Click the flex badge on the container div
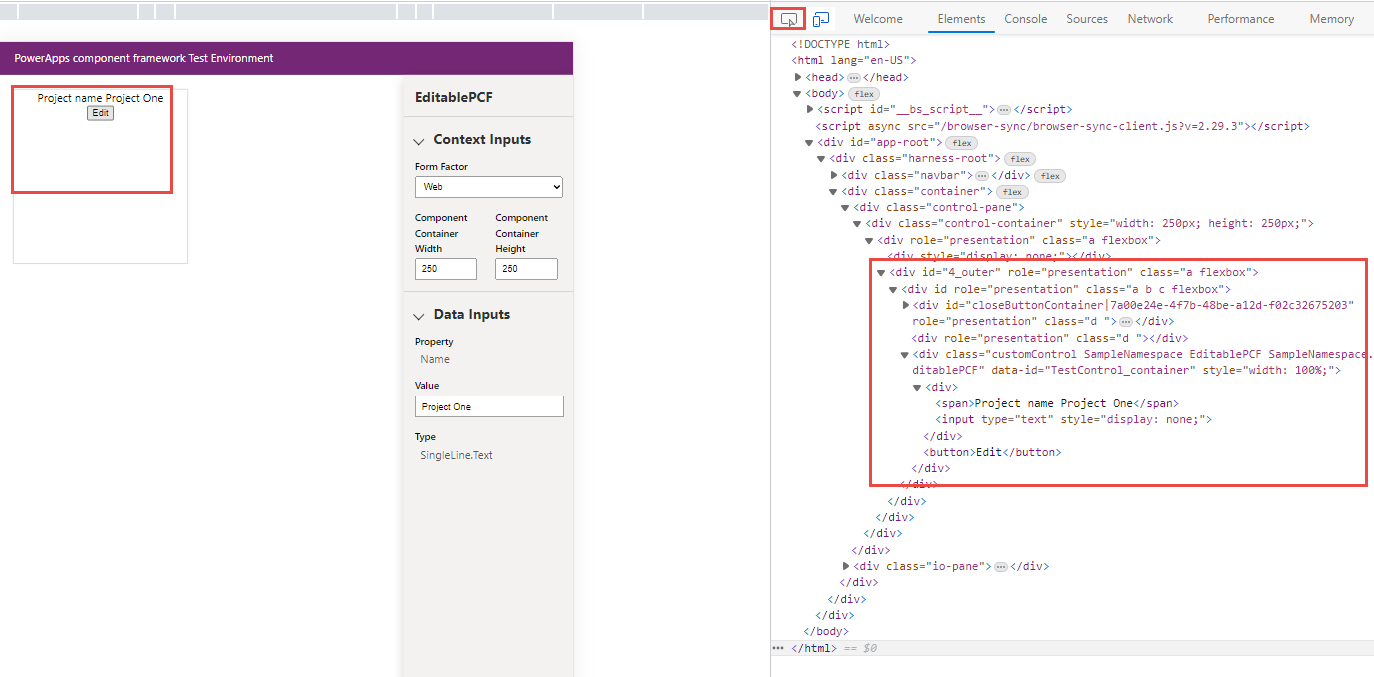The width and height of the screenshot is (1374, 677). [1011, 191]
